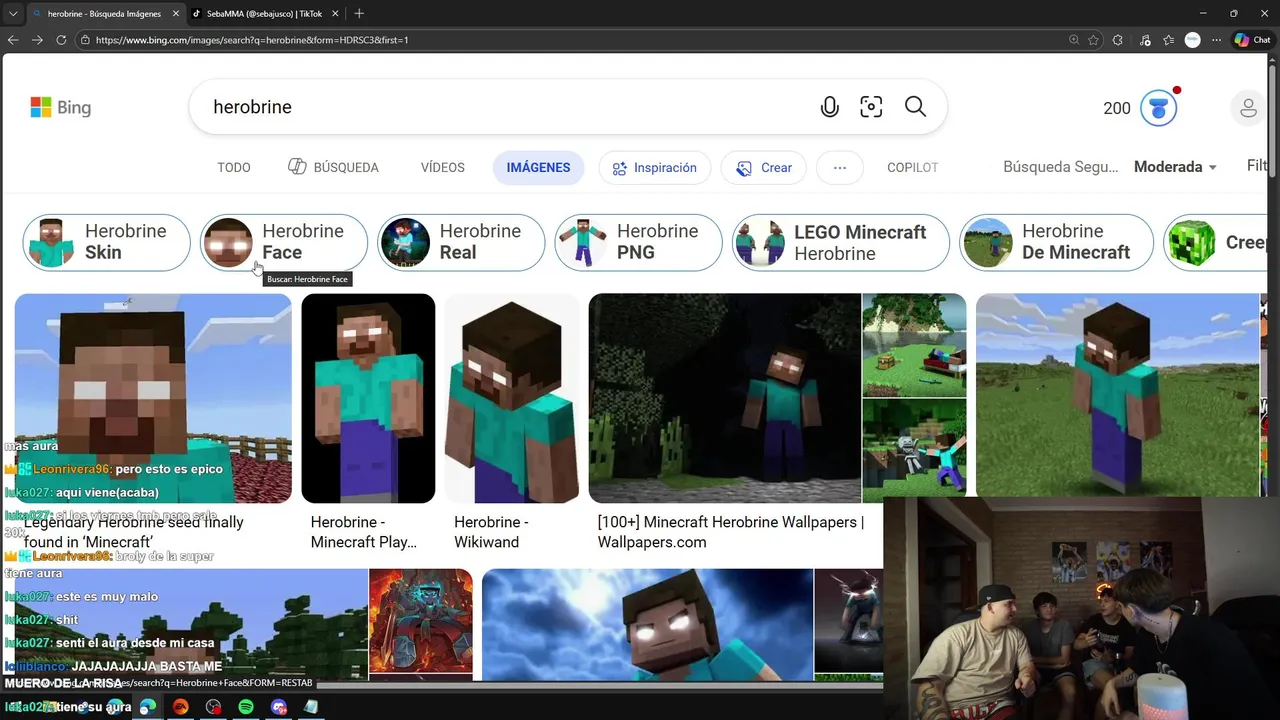Open OBS recording app in taskbar
The height and width of the screenshot is (720, 1280).
[213, 707]
